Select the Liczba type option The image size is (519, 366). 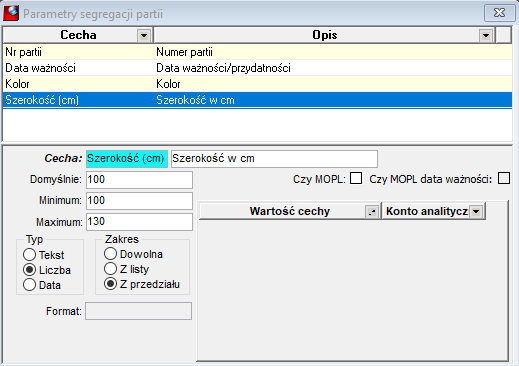pyautogui.click(x=29, y=270)
